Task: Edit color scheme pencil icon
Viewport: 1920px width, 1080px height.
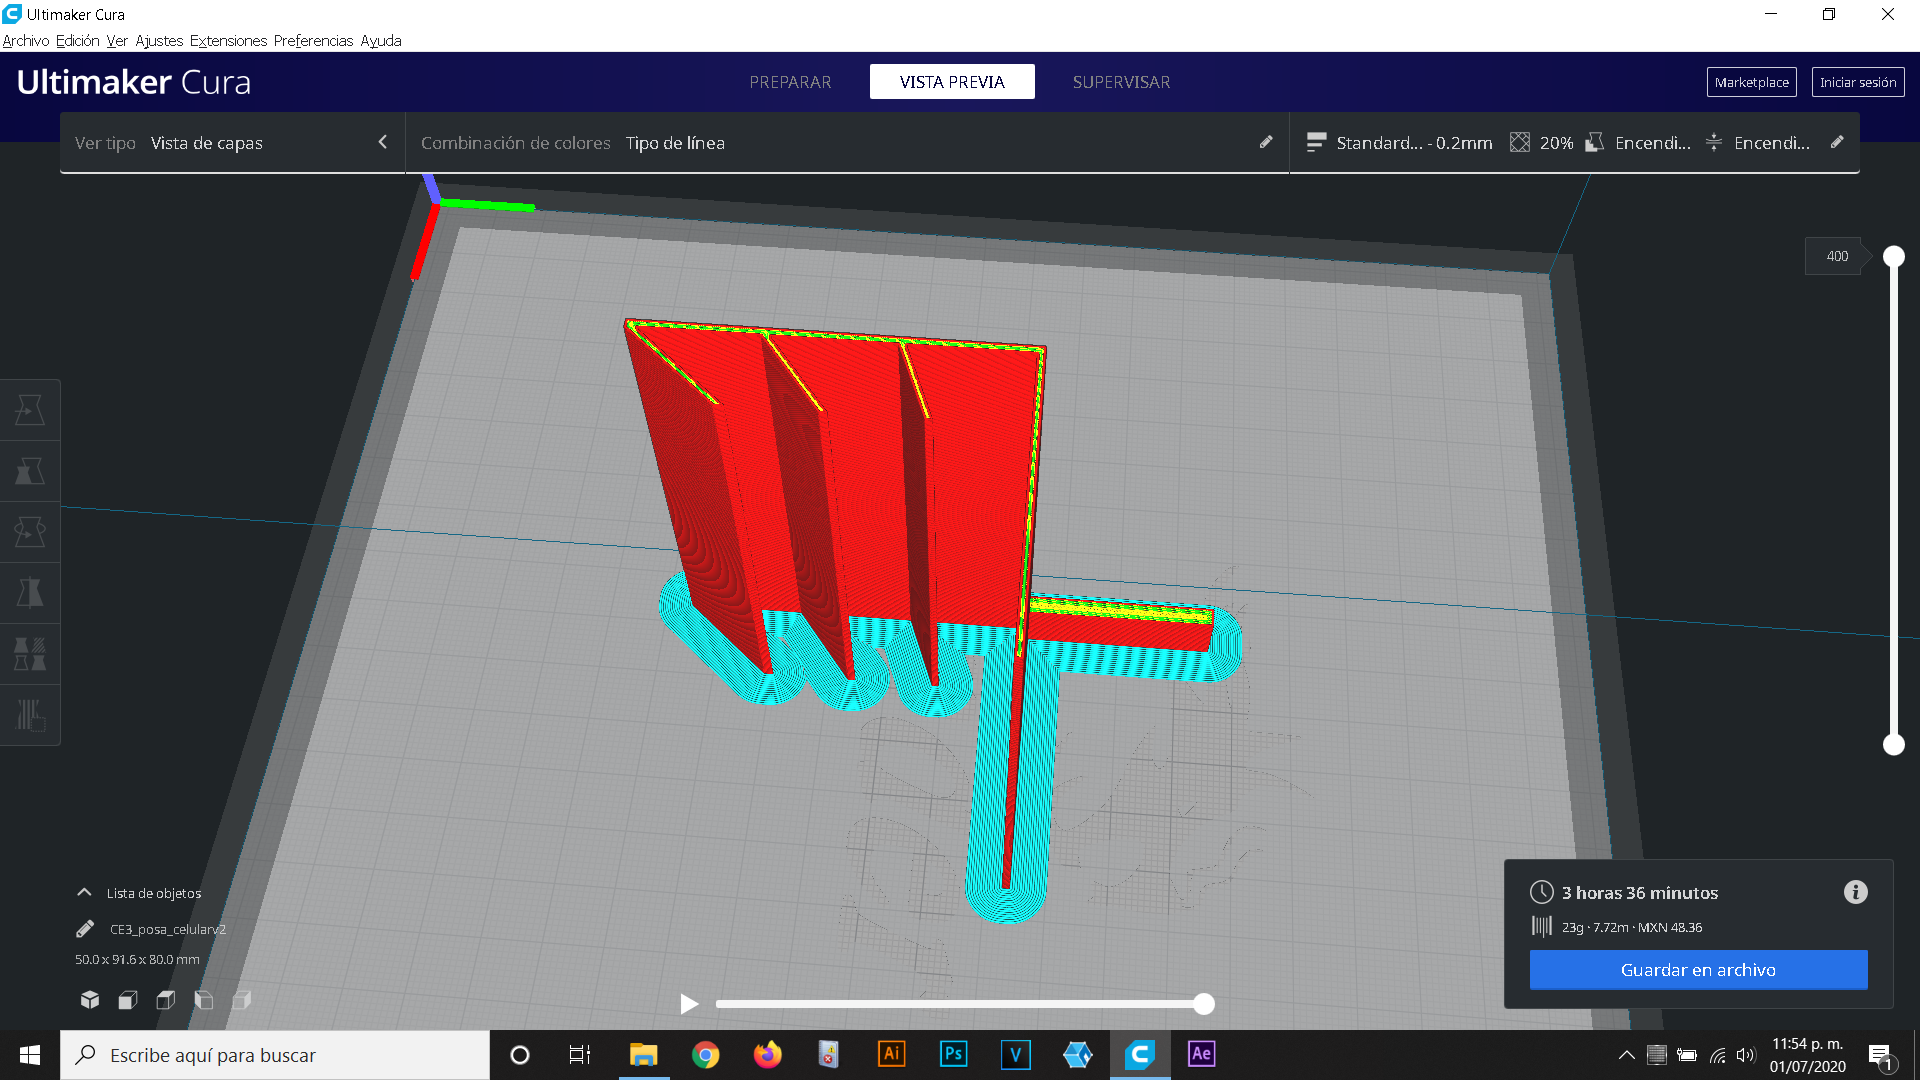Action: pos(1266,142)
